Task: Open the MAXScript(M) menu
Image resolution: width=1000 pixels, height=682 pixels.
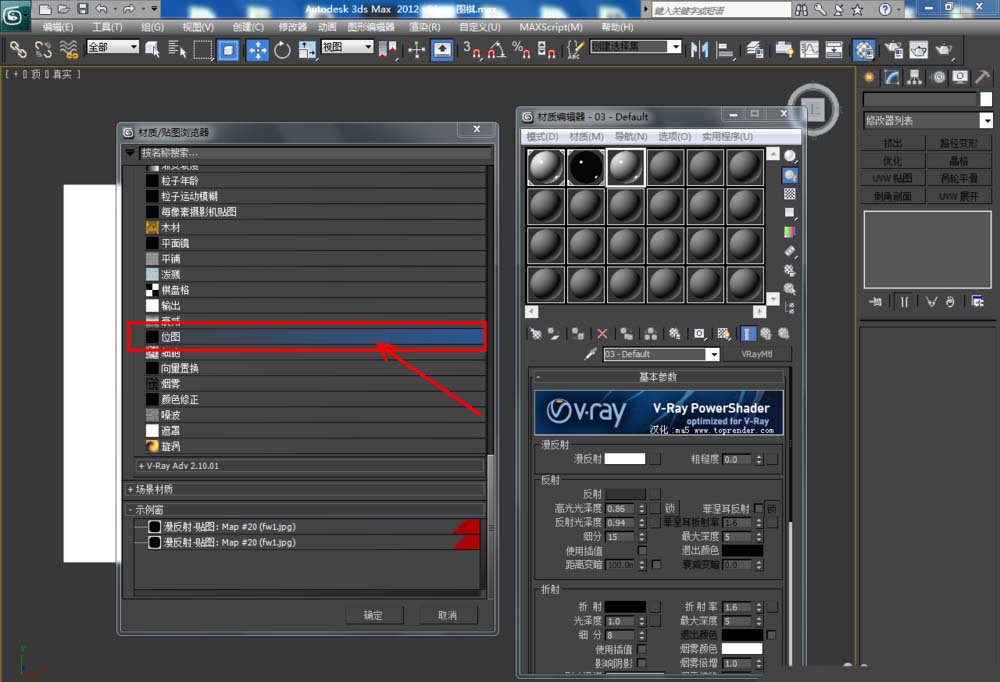Action: 551,27
